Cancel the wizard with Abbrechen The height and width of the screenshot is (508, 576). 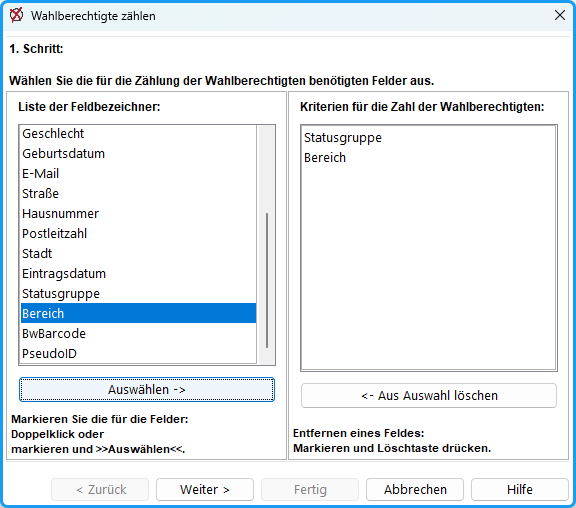(415, 489)
